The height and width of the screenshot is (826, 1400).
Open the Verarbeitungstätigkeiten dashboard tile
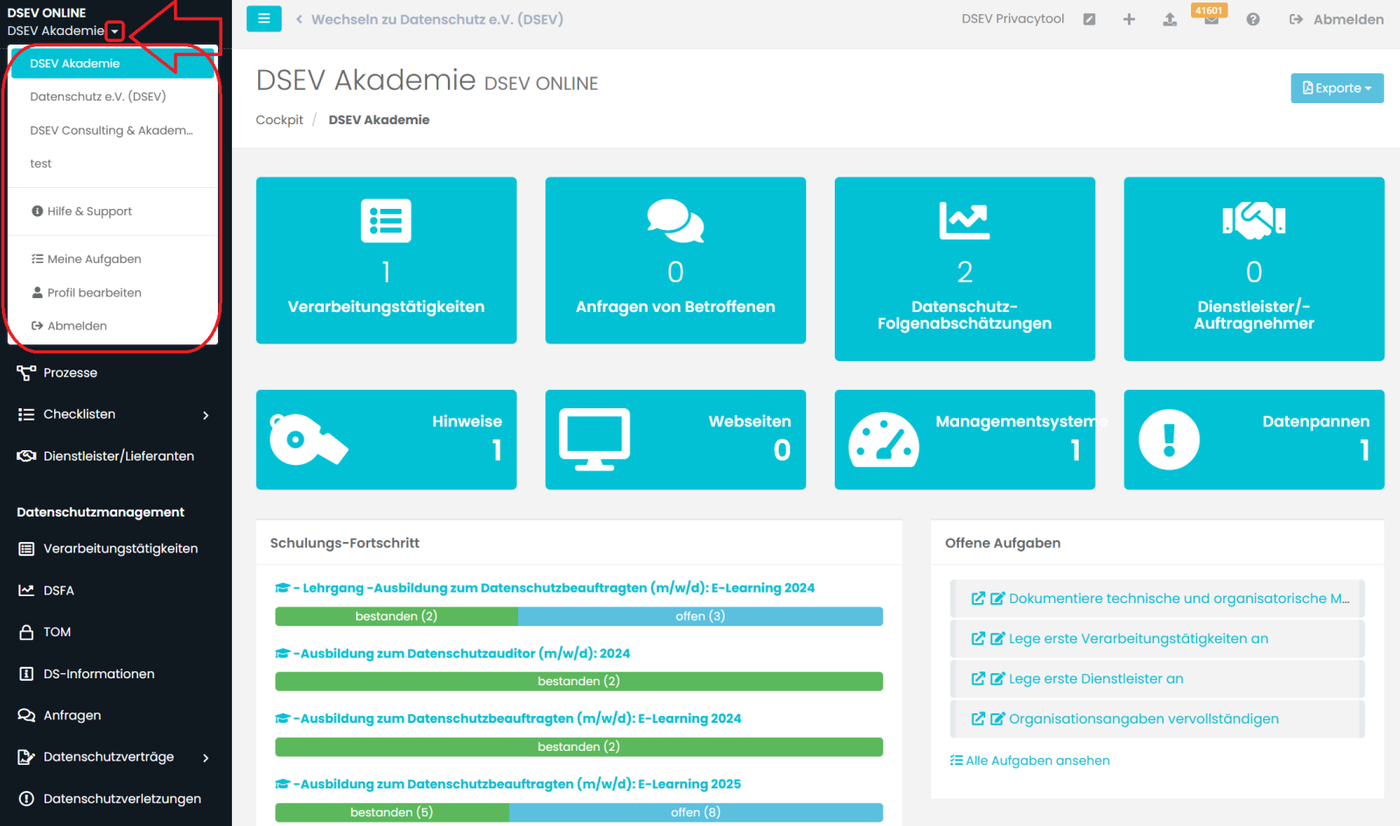tap(386, 261)
